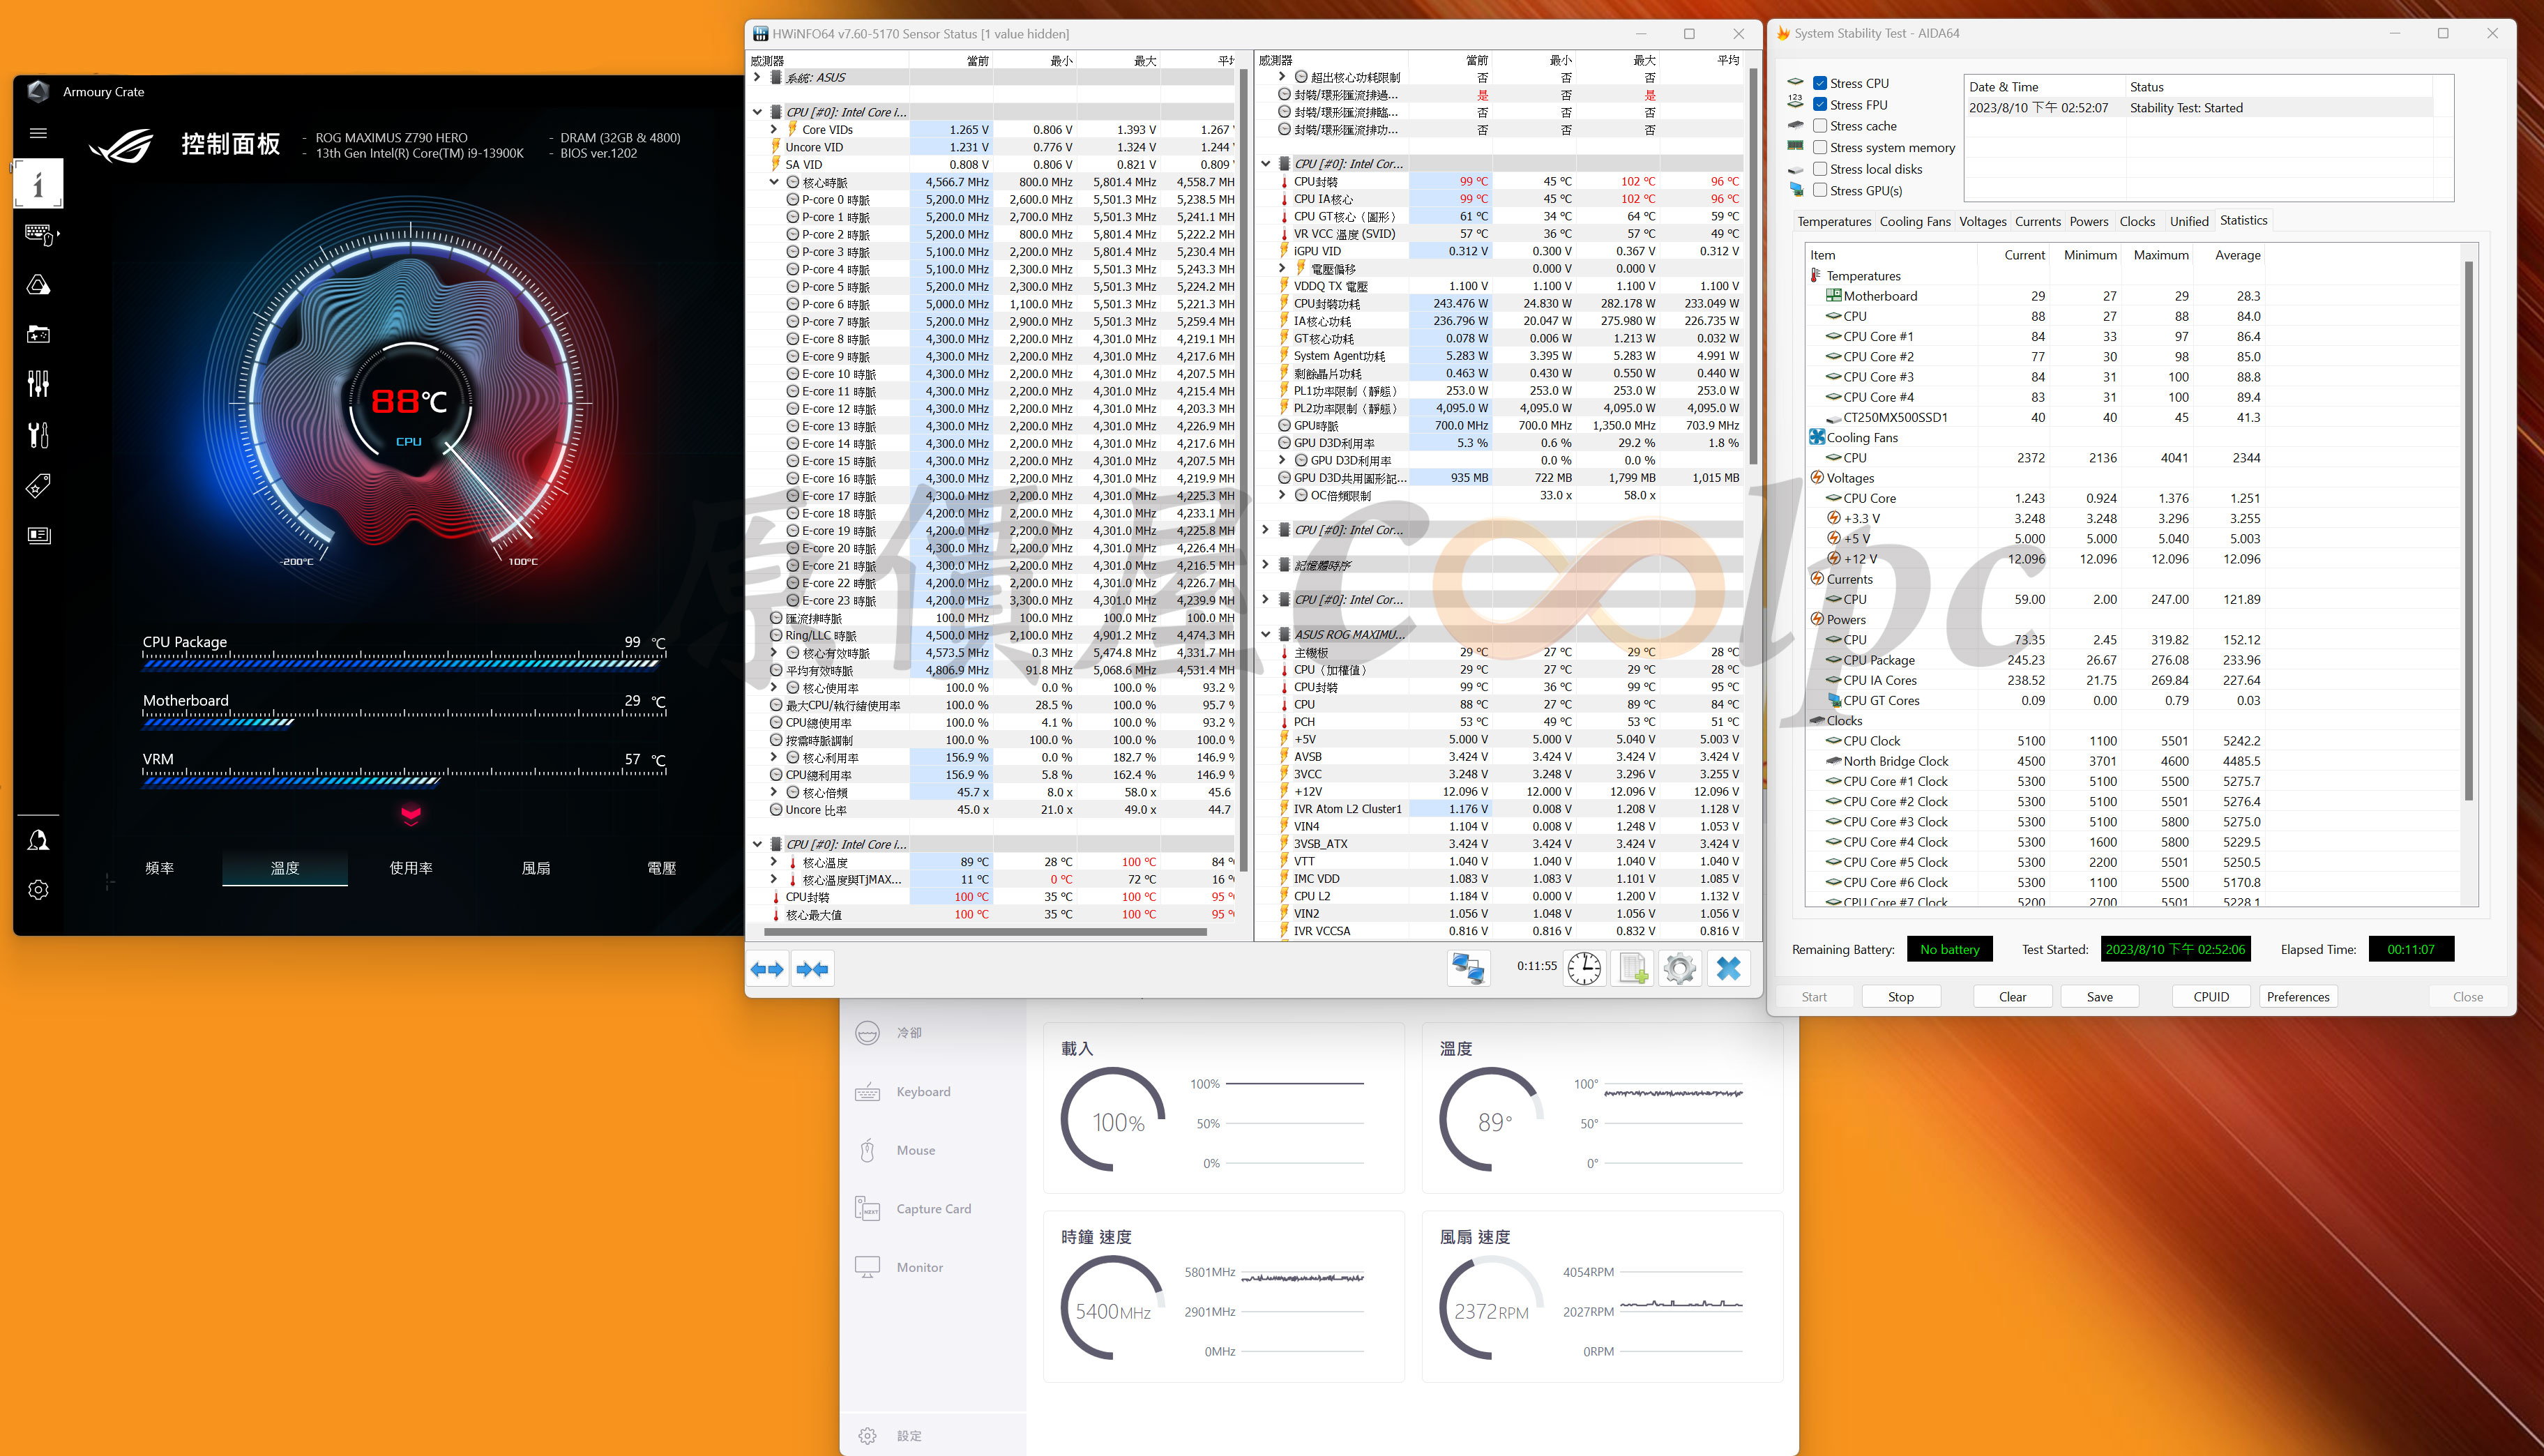2544x1456 pixels.
Task: Open Armoury Crate hamburger menu
Action: pos(38,133)
